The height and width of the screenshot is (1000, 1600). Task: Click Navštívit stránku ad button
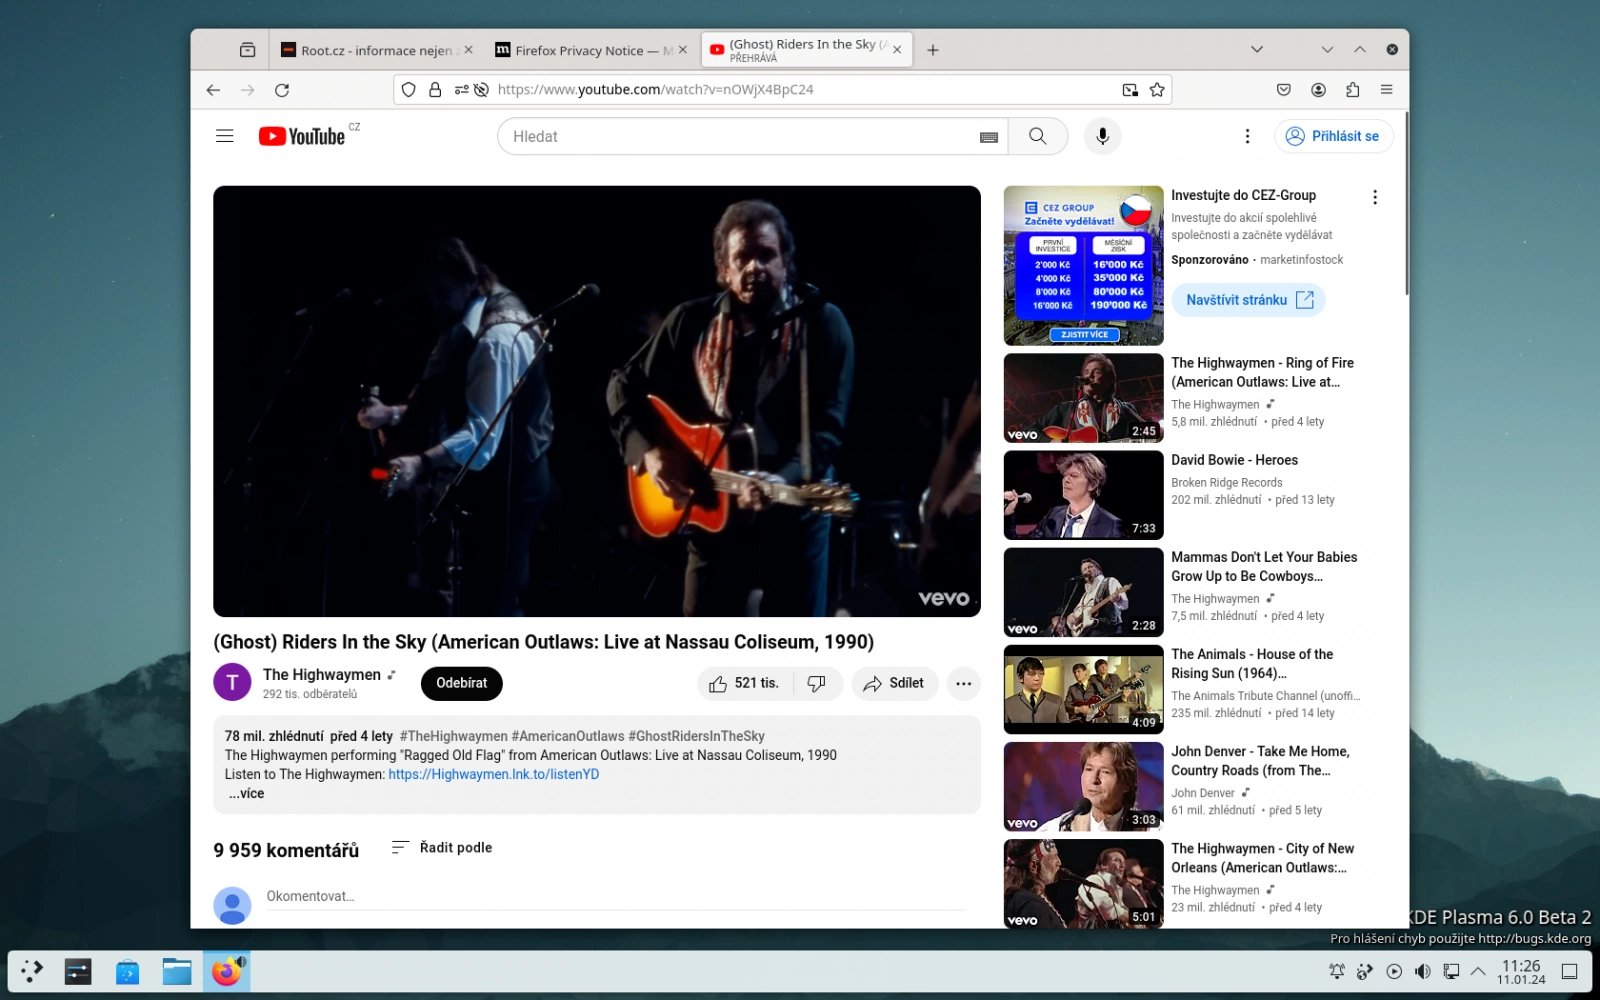click(1249, 300)
